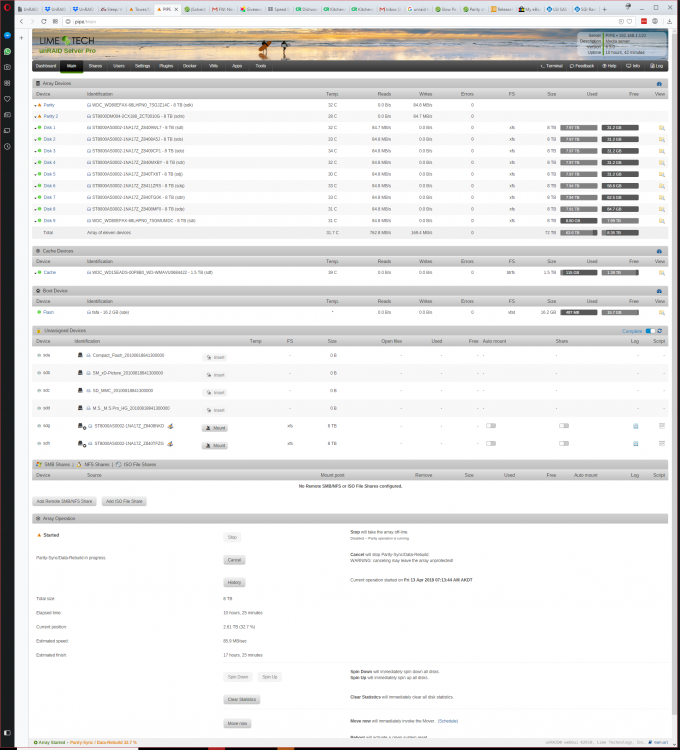Click the Boot Device help icon
Image resolution: width=680 pixels, height=750 pixels.
point(659,291)
